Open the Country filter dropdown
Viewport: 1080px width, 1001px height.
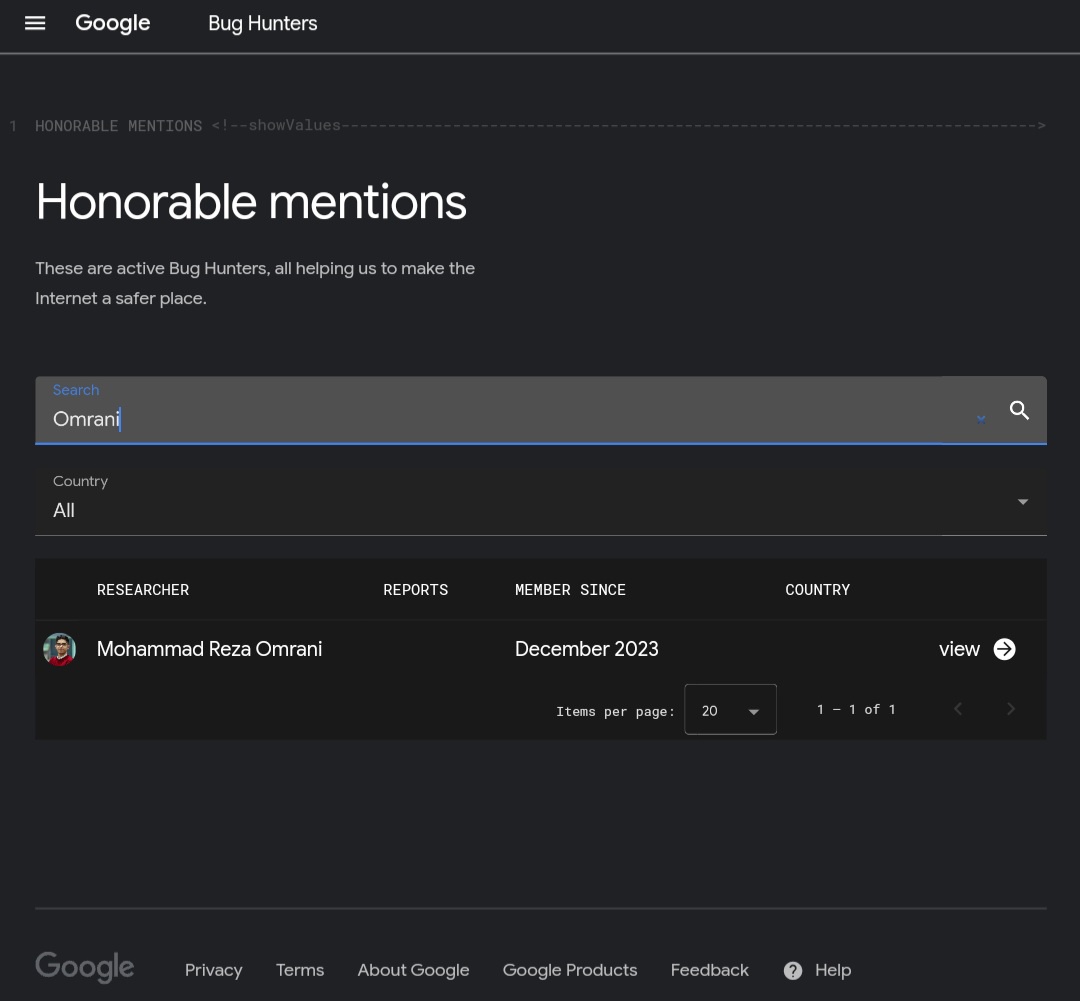[541, 502]
